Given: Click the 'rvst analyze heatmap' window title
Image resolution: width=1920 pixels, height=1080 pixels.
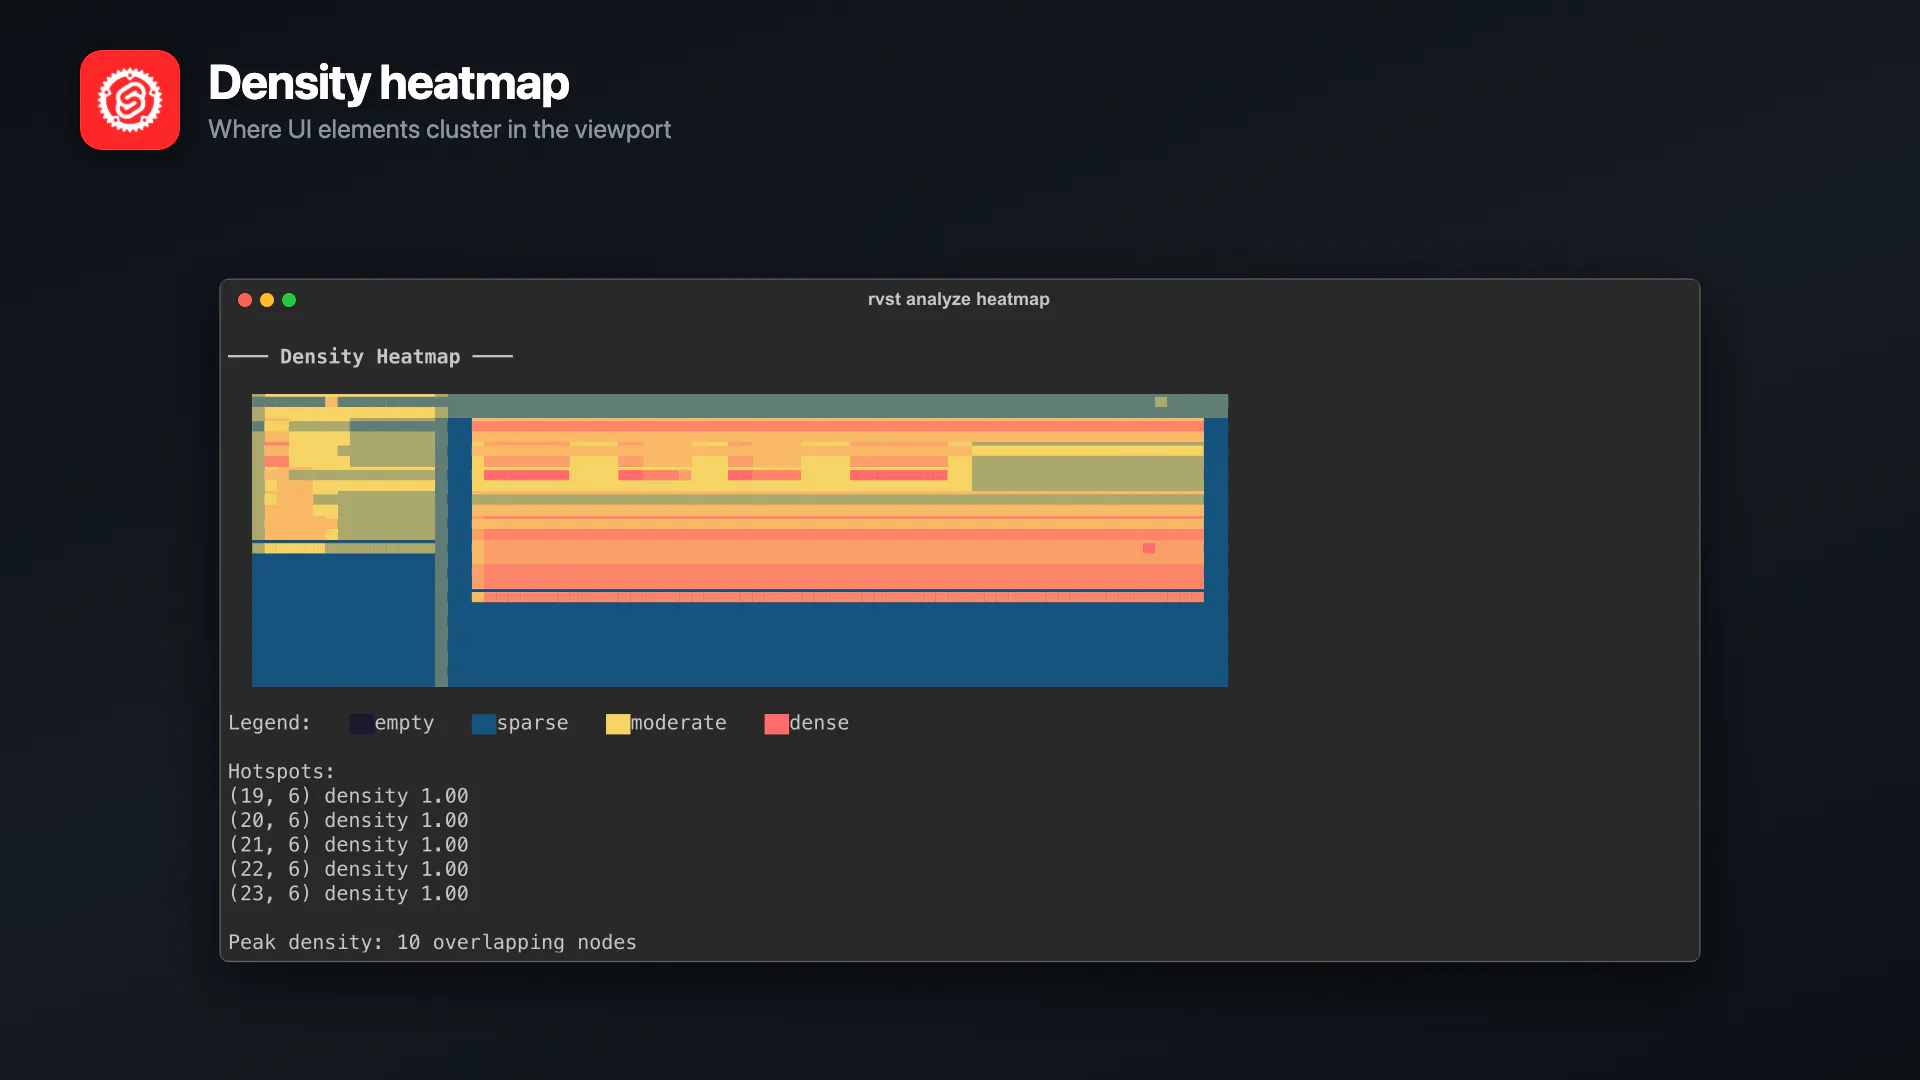Looking at the screenshot, I should point(958,299).
